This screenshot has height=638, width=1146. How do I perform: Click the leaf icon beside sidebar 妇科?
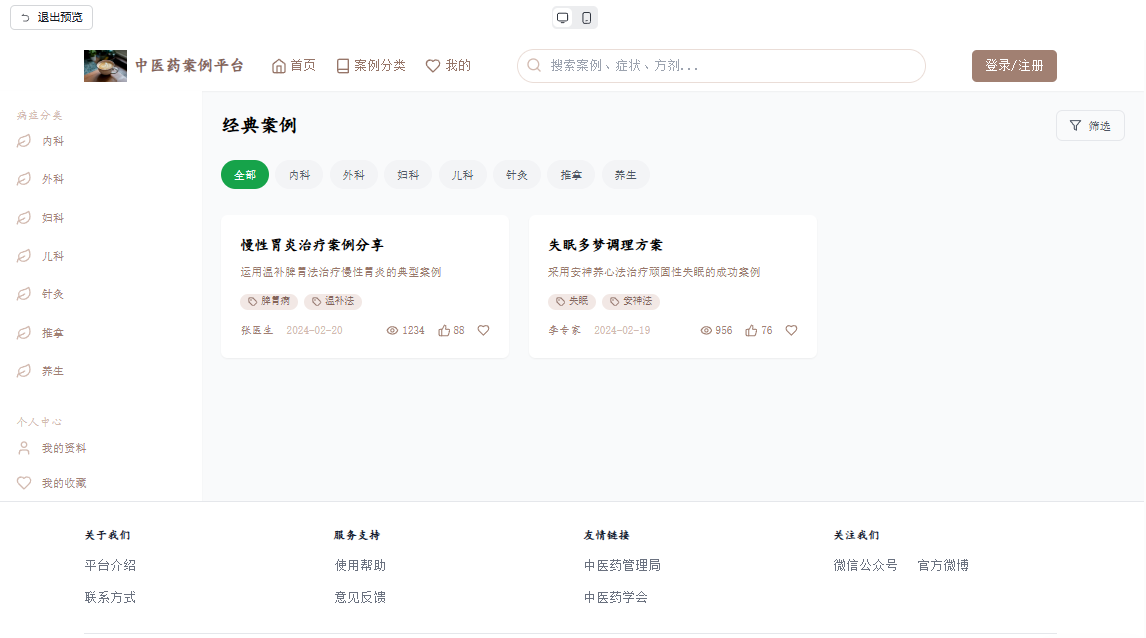coord(24,218)
